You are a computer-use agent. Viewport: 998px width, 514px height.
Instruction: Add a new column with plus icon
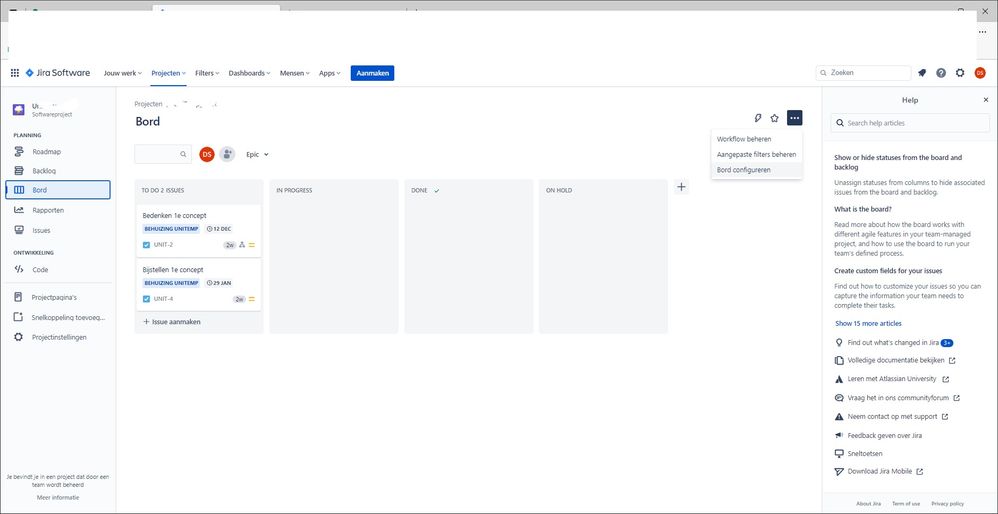[x=682, y=187]
